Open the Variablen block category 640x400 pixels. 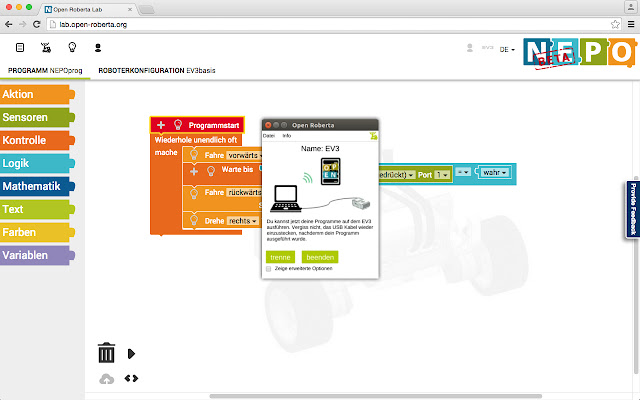[x=37, y=255]
